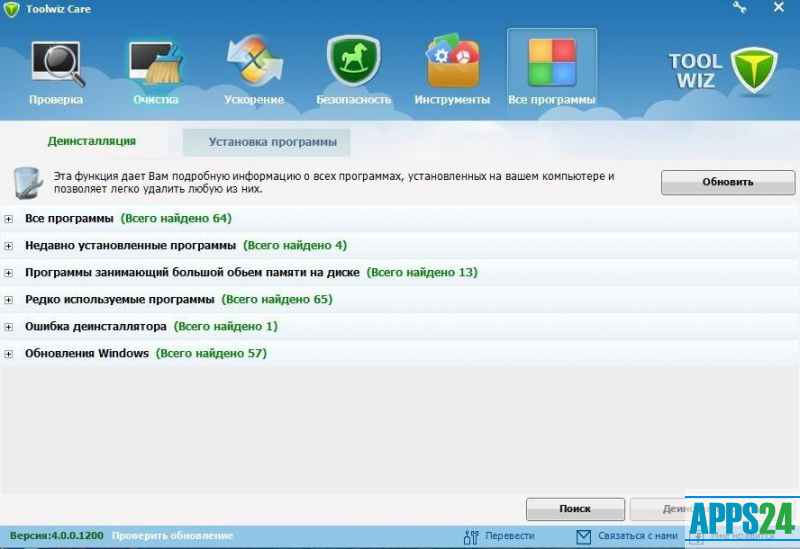
Task: Open the Безопасность security section
Action: click(x=354, y=72)
